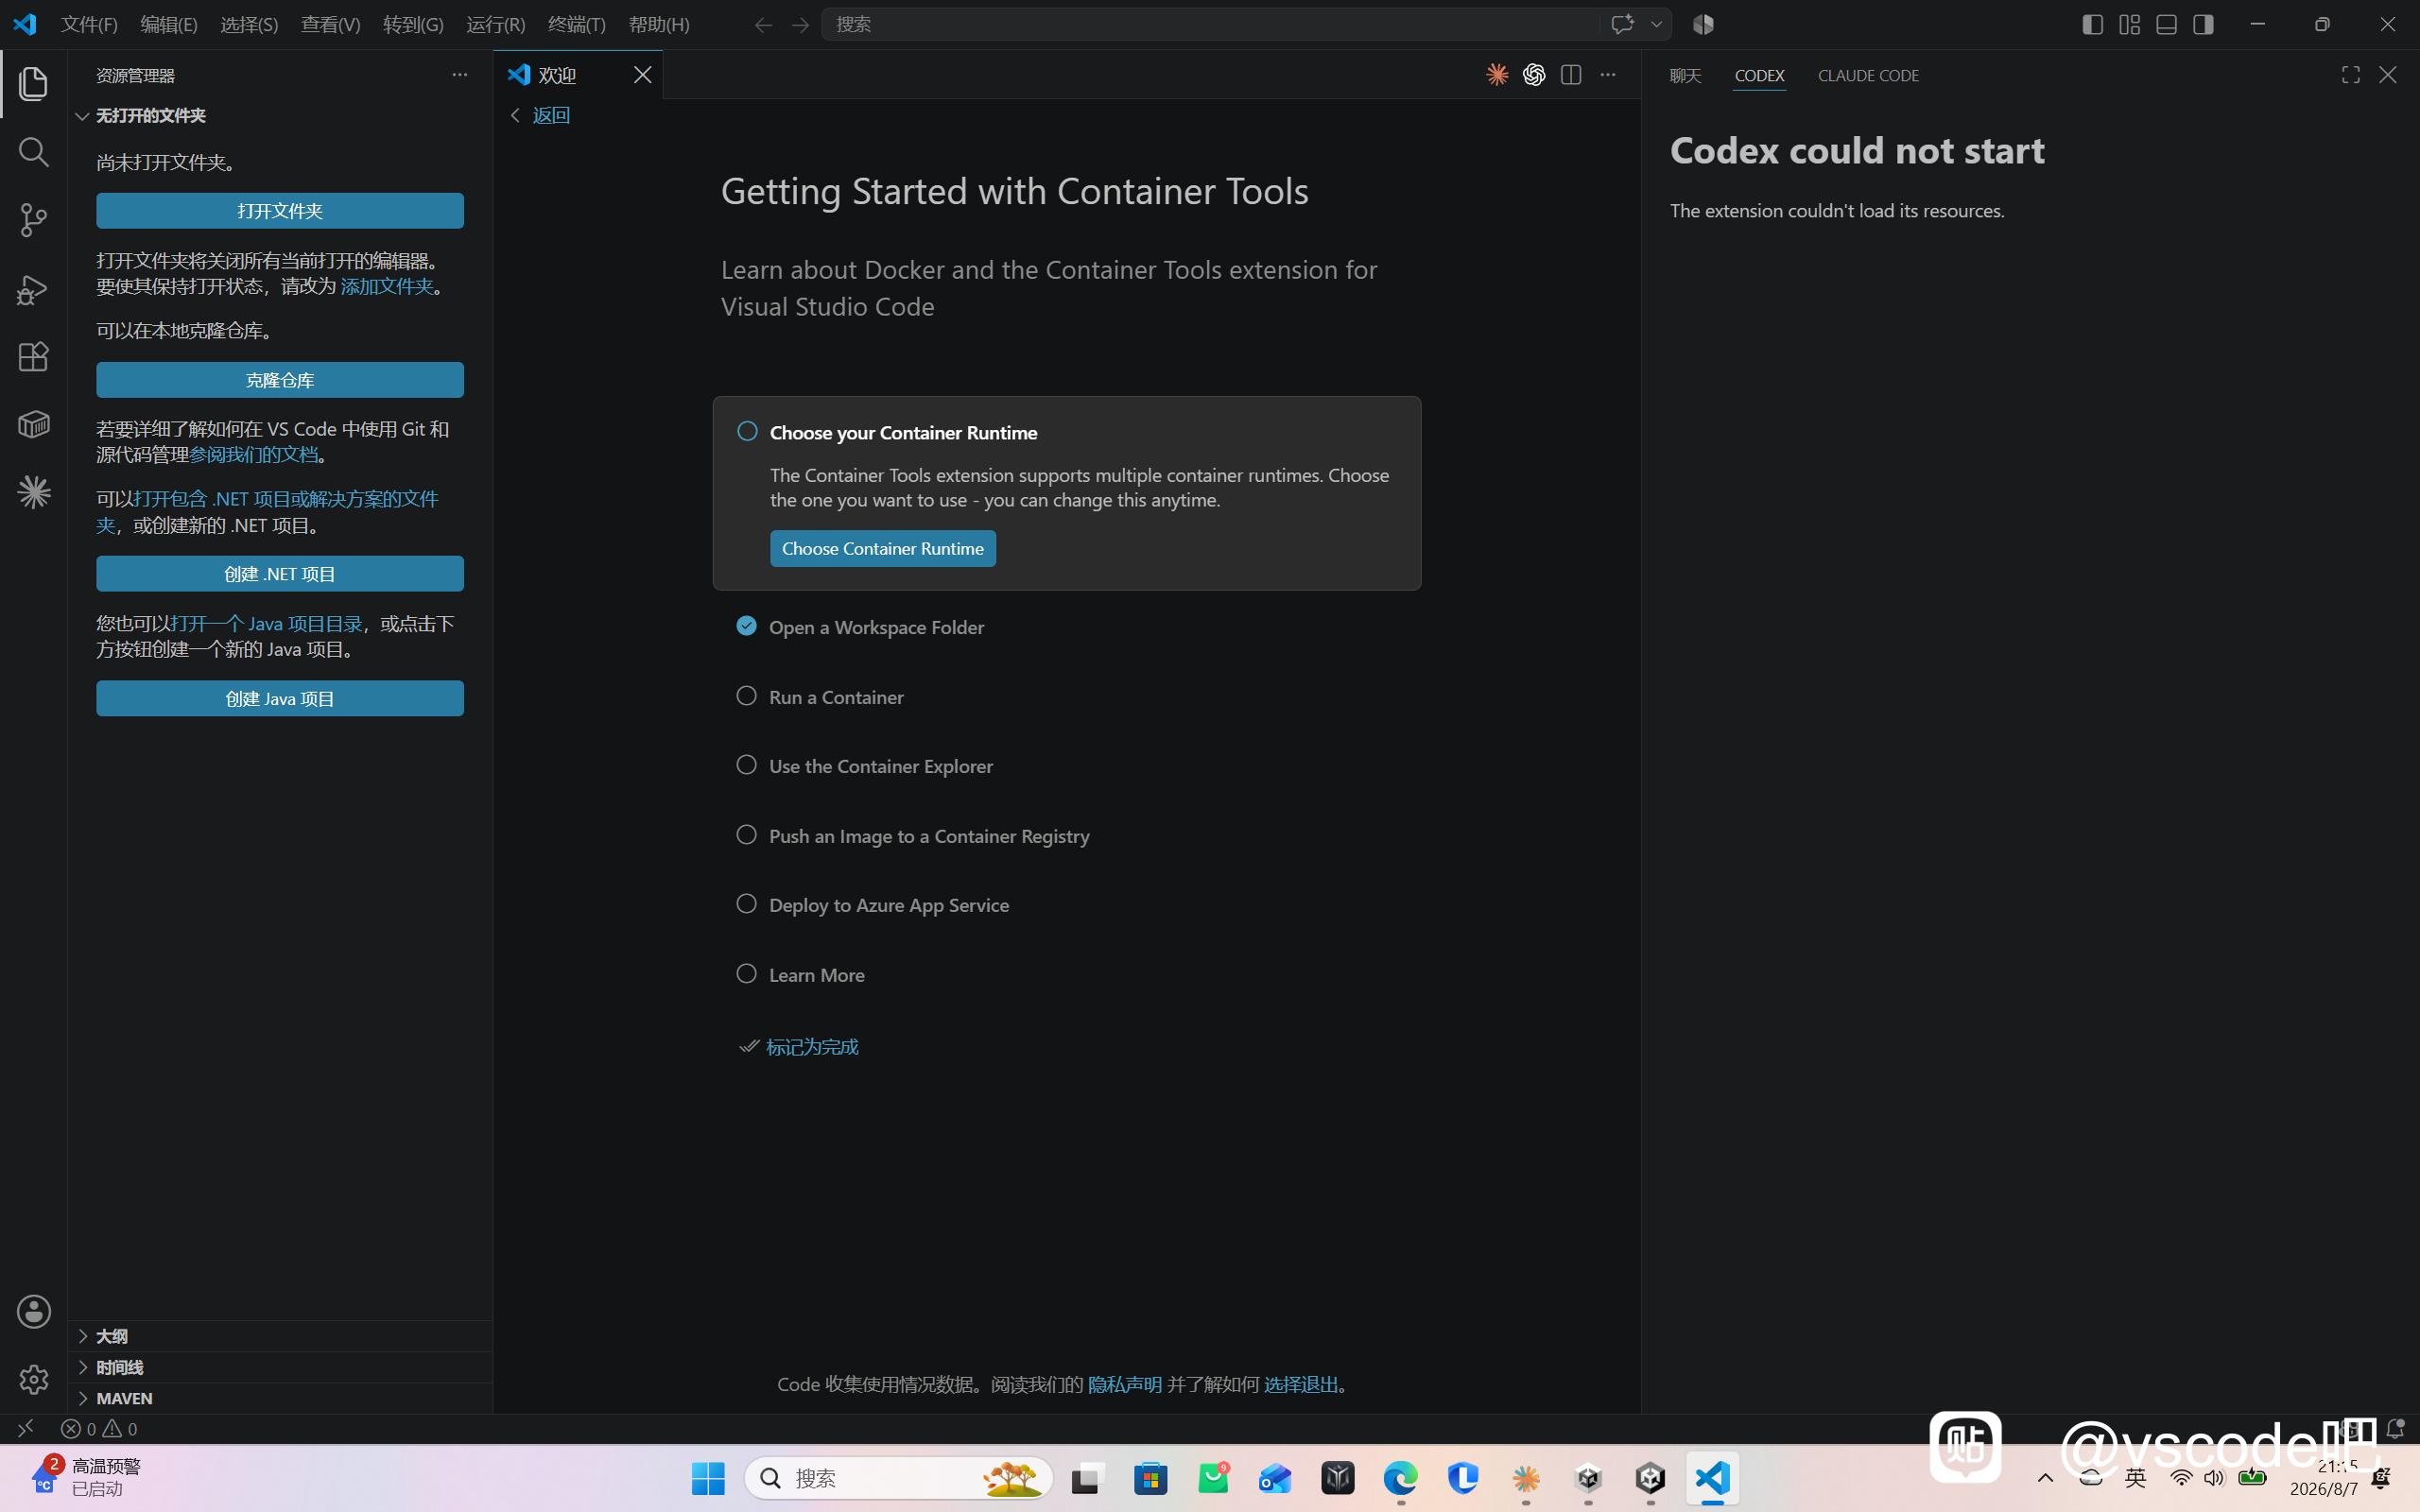The width and height of the screenshot is (2420, 1512).
Task: Maximize the secondary side panel
Action: click(x=2351, y=75)
